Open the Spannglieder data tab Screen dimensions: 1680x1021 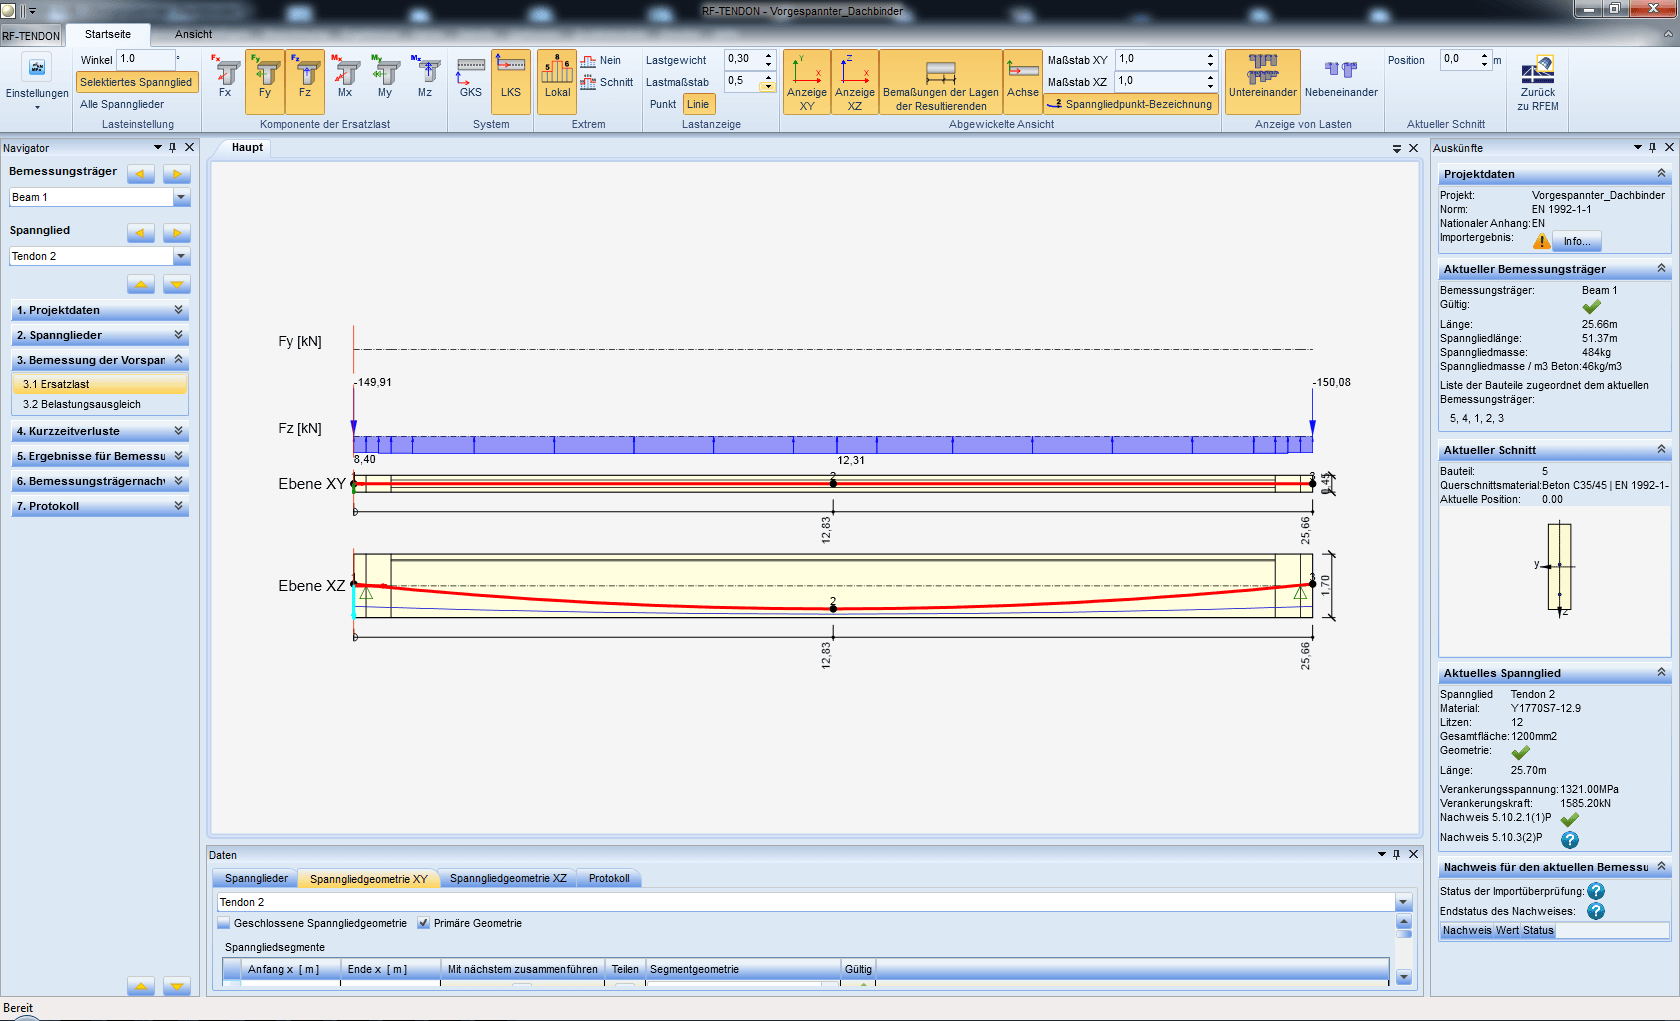pyautogui.click(x=256, y=878)
